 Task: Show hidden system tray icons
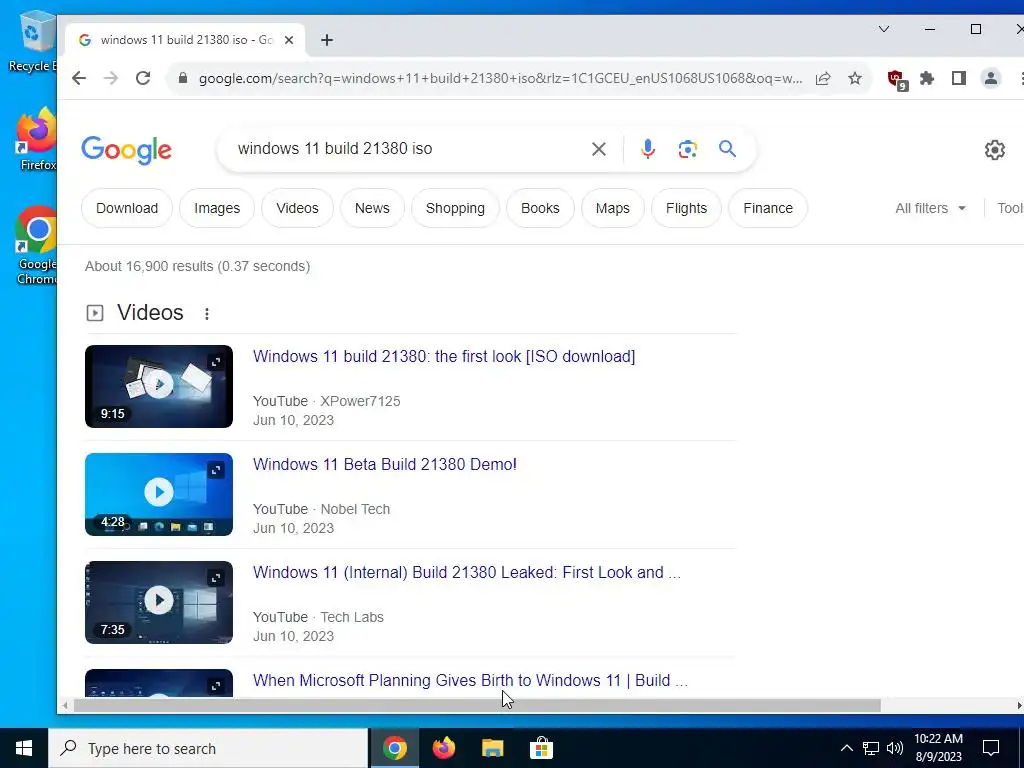coord(846,748)
